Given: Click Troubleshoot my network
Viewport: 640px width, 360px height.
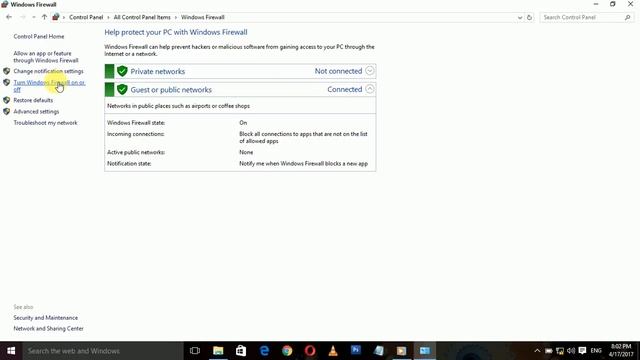Looking at the screenshot, I should point(45,123).
